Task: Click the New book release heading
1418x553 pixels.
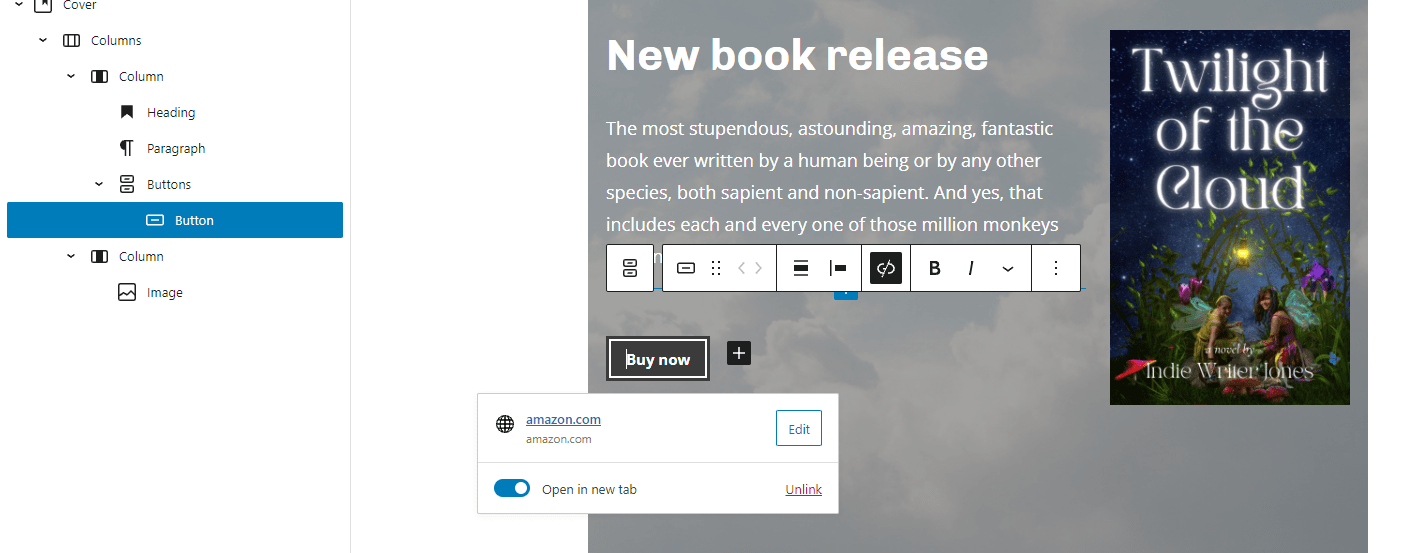Action: coord(797,55)
